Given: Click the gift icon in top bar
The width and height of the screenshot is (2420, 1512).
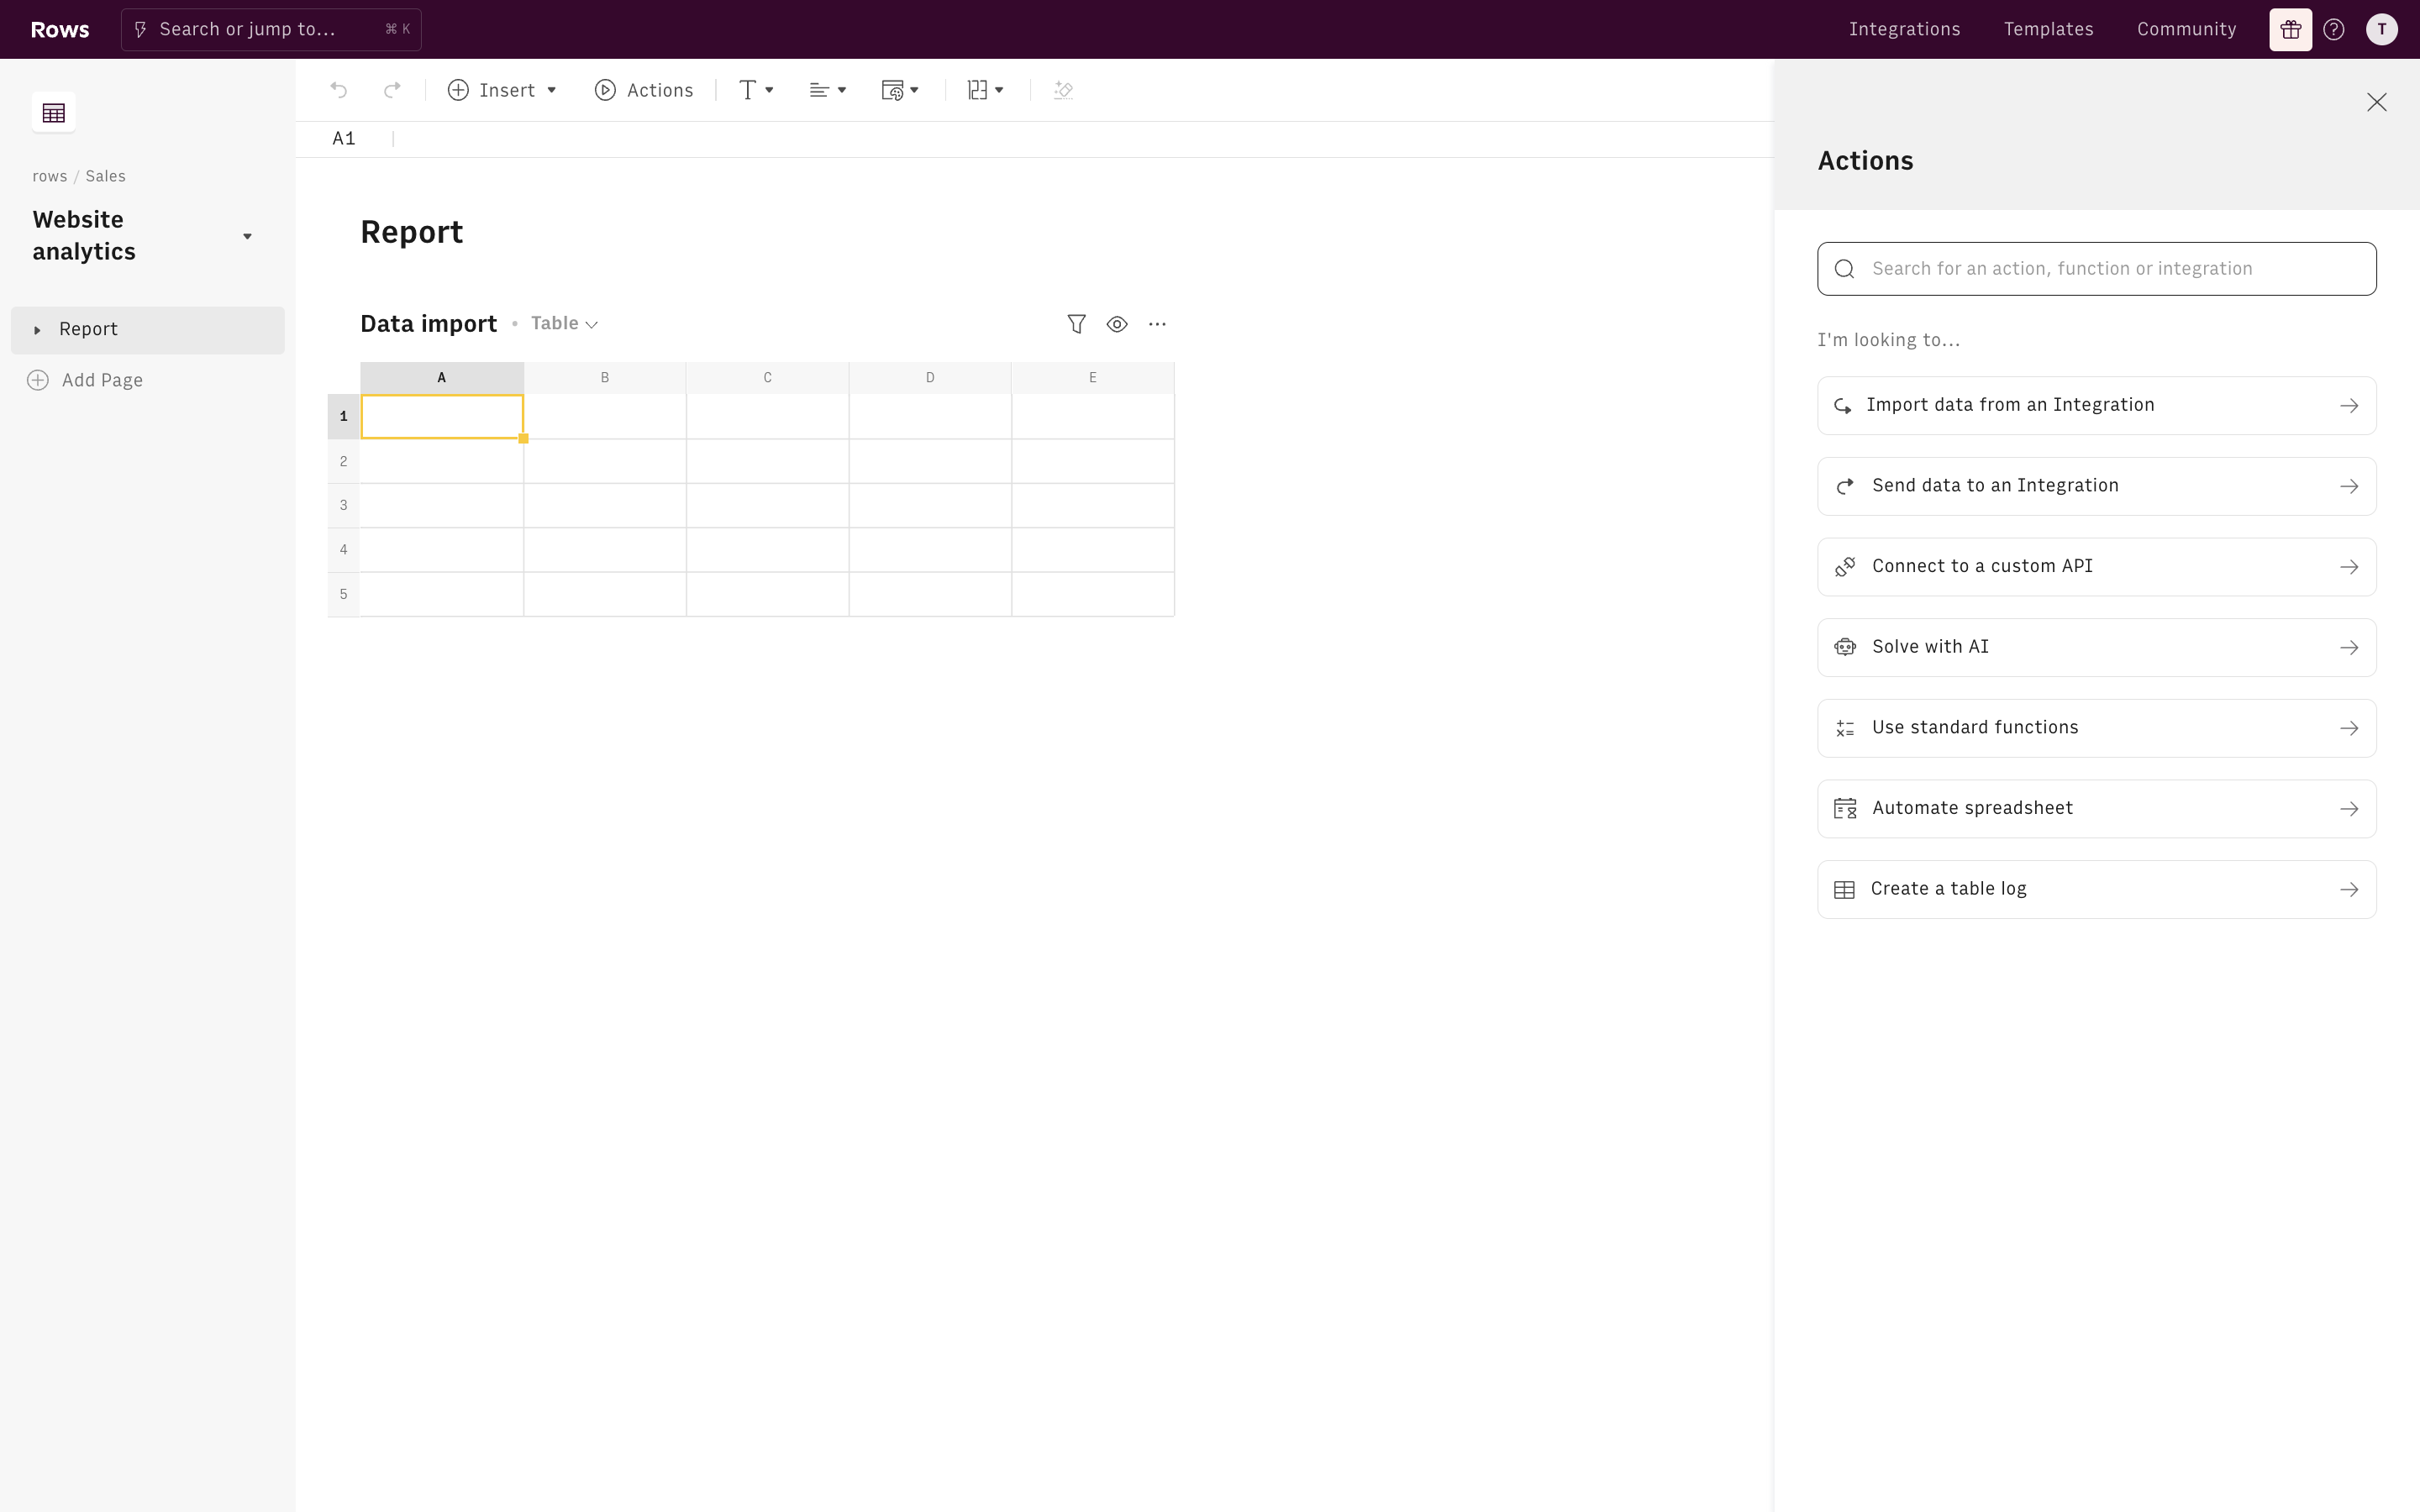Looking at the screenshot, I should click(2290, 29).
